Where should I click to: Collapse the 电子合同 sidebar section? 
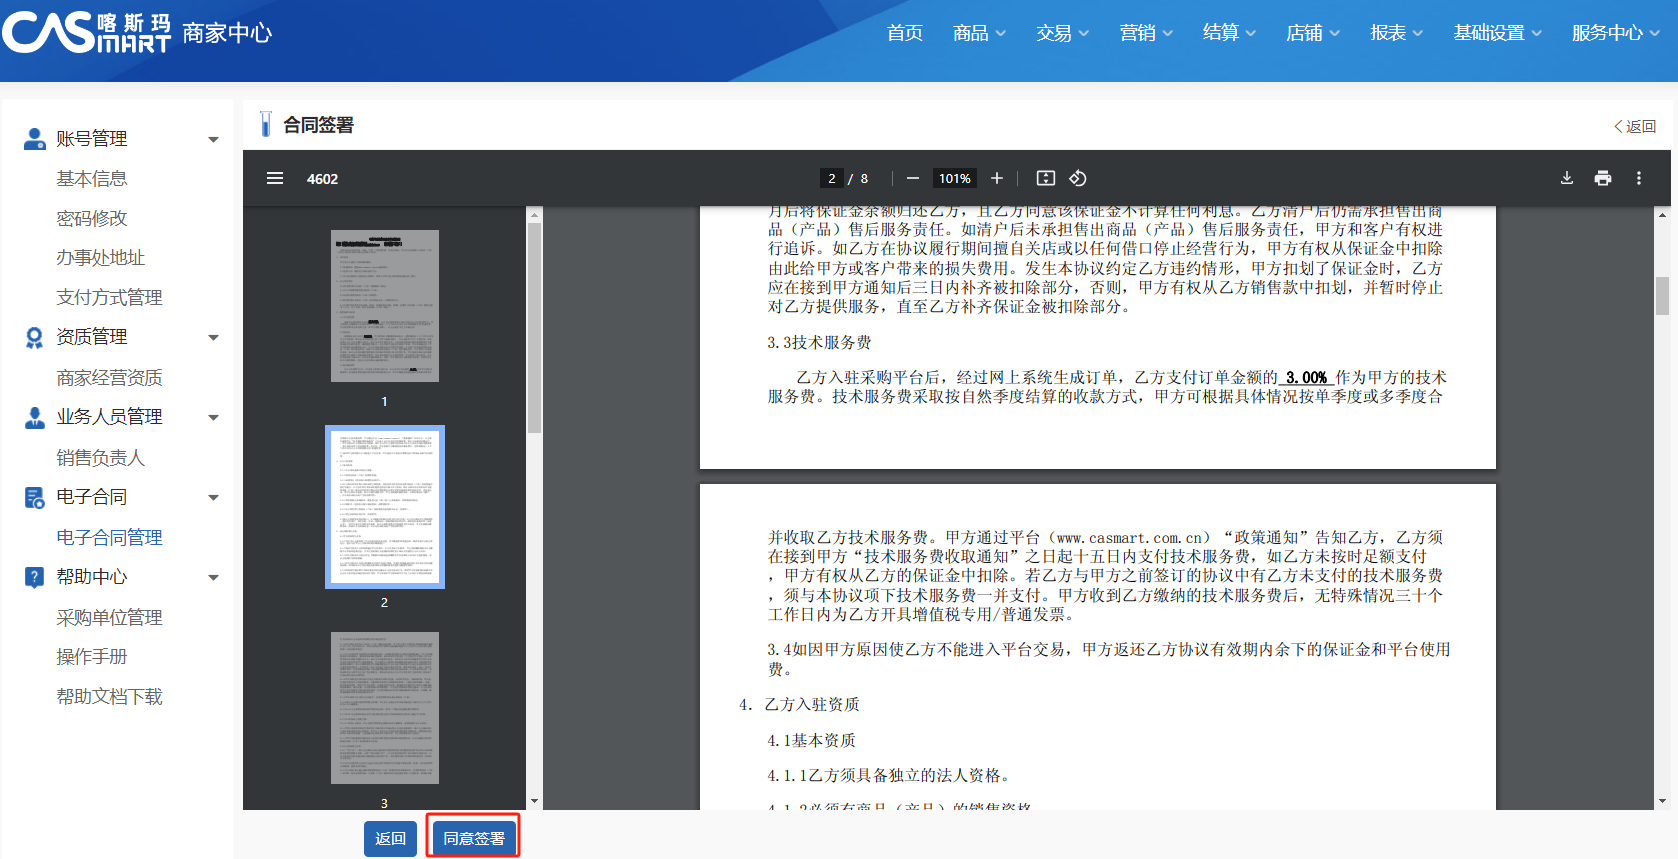tap(213, 497)
